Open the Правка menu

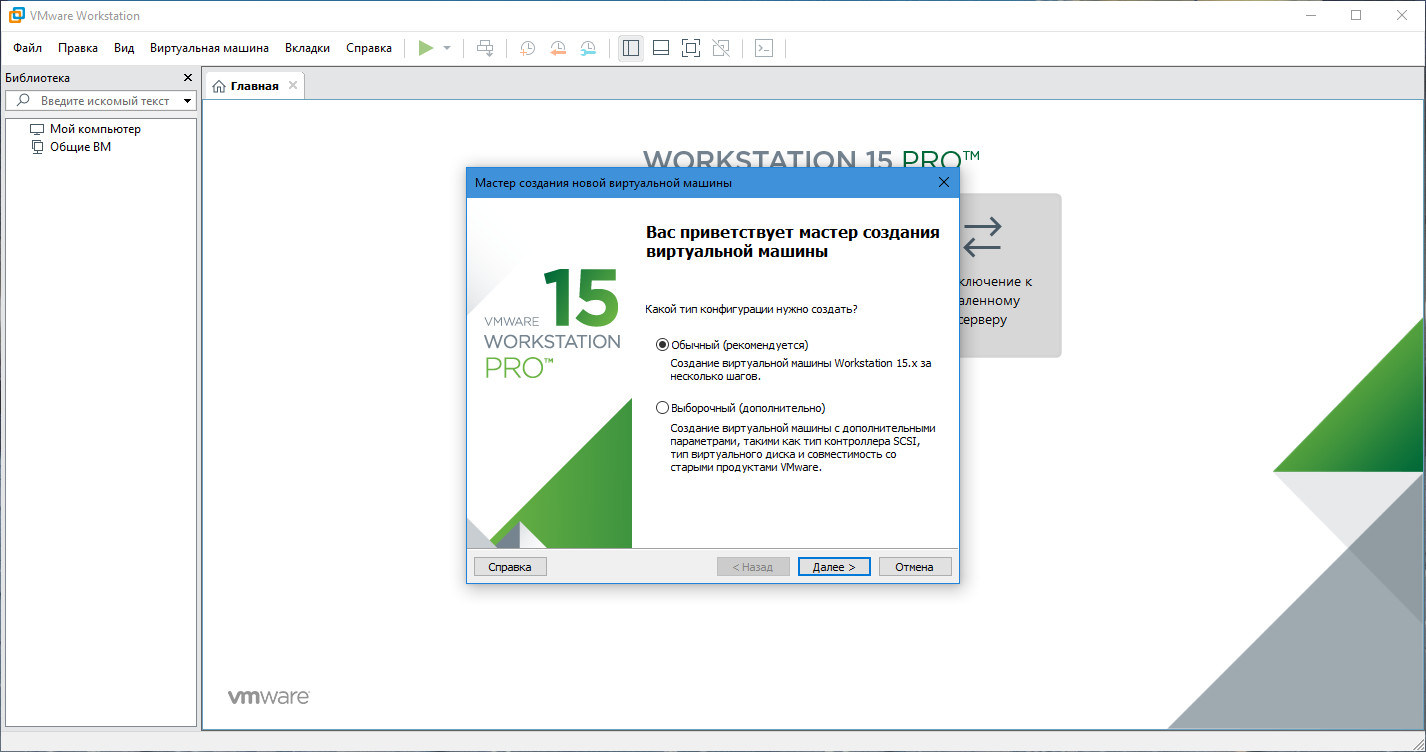pos(78,48)
